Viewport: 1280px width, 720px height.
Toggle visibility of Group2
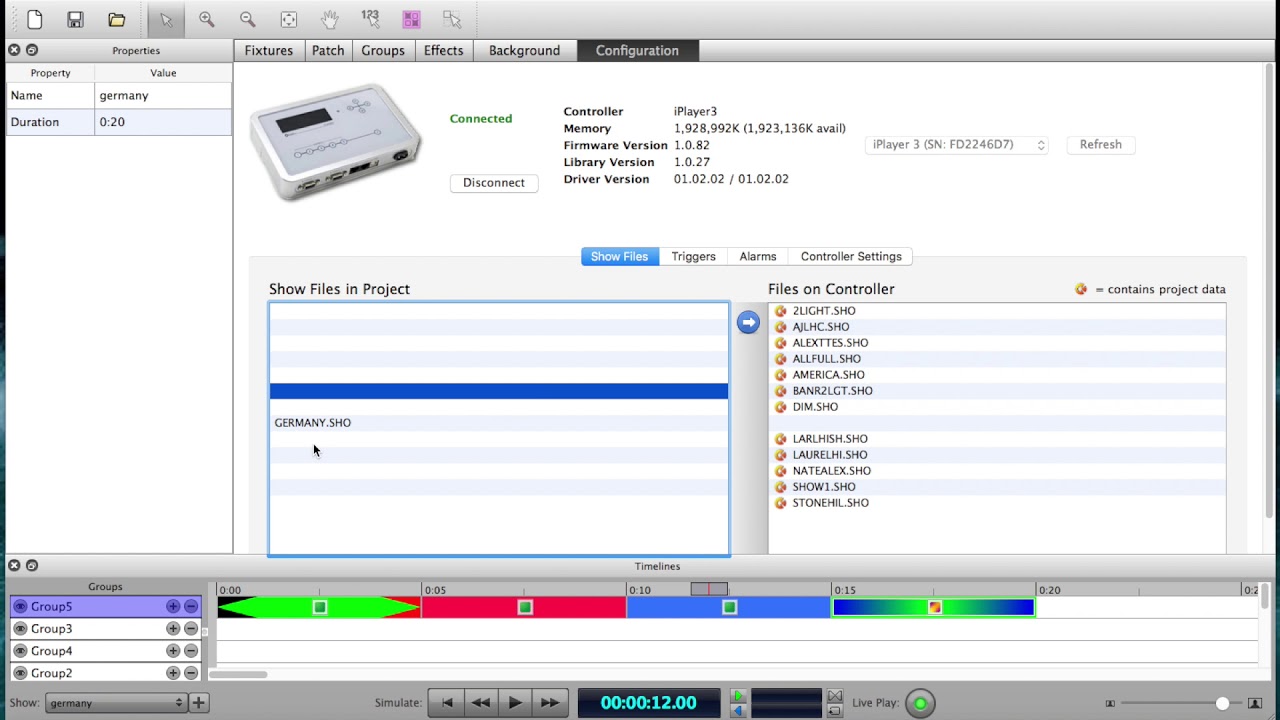(20, 673)
